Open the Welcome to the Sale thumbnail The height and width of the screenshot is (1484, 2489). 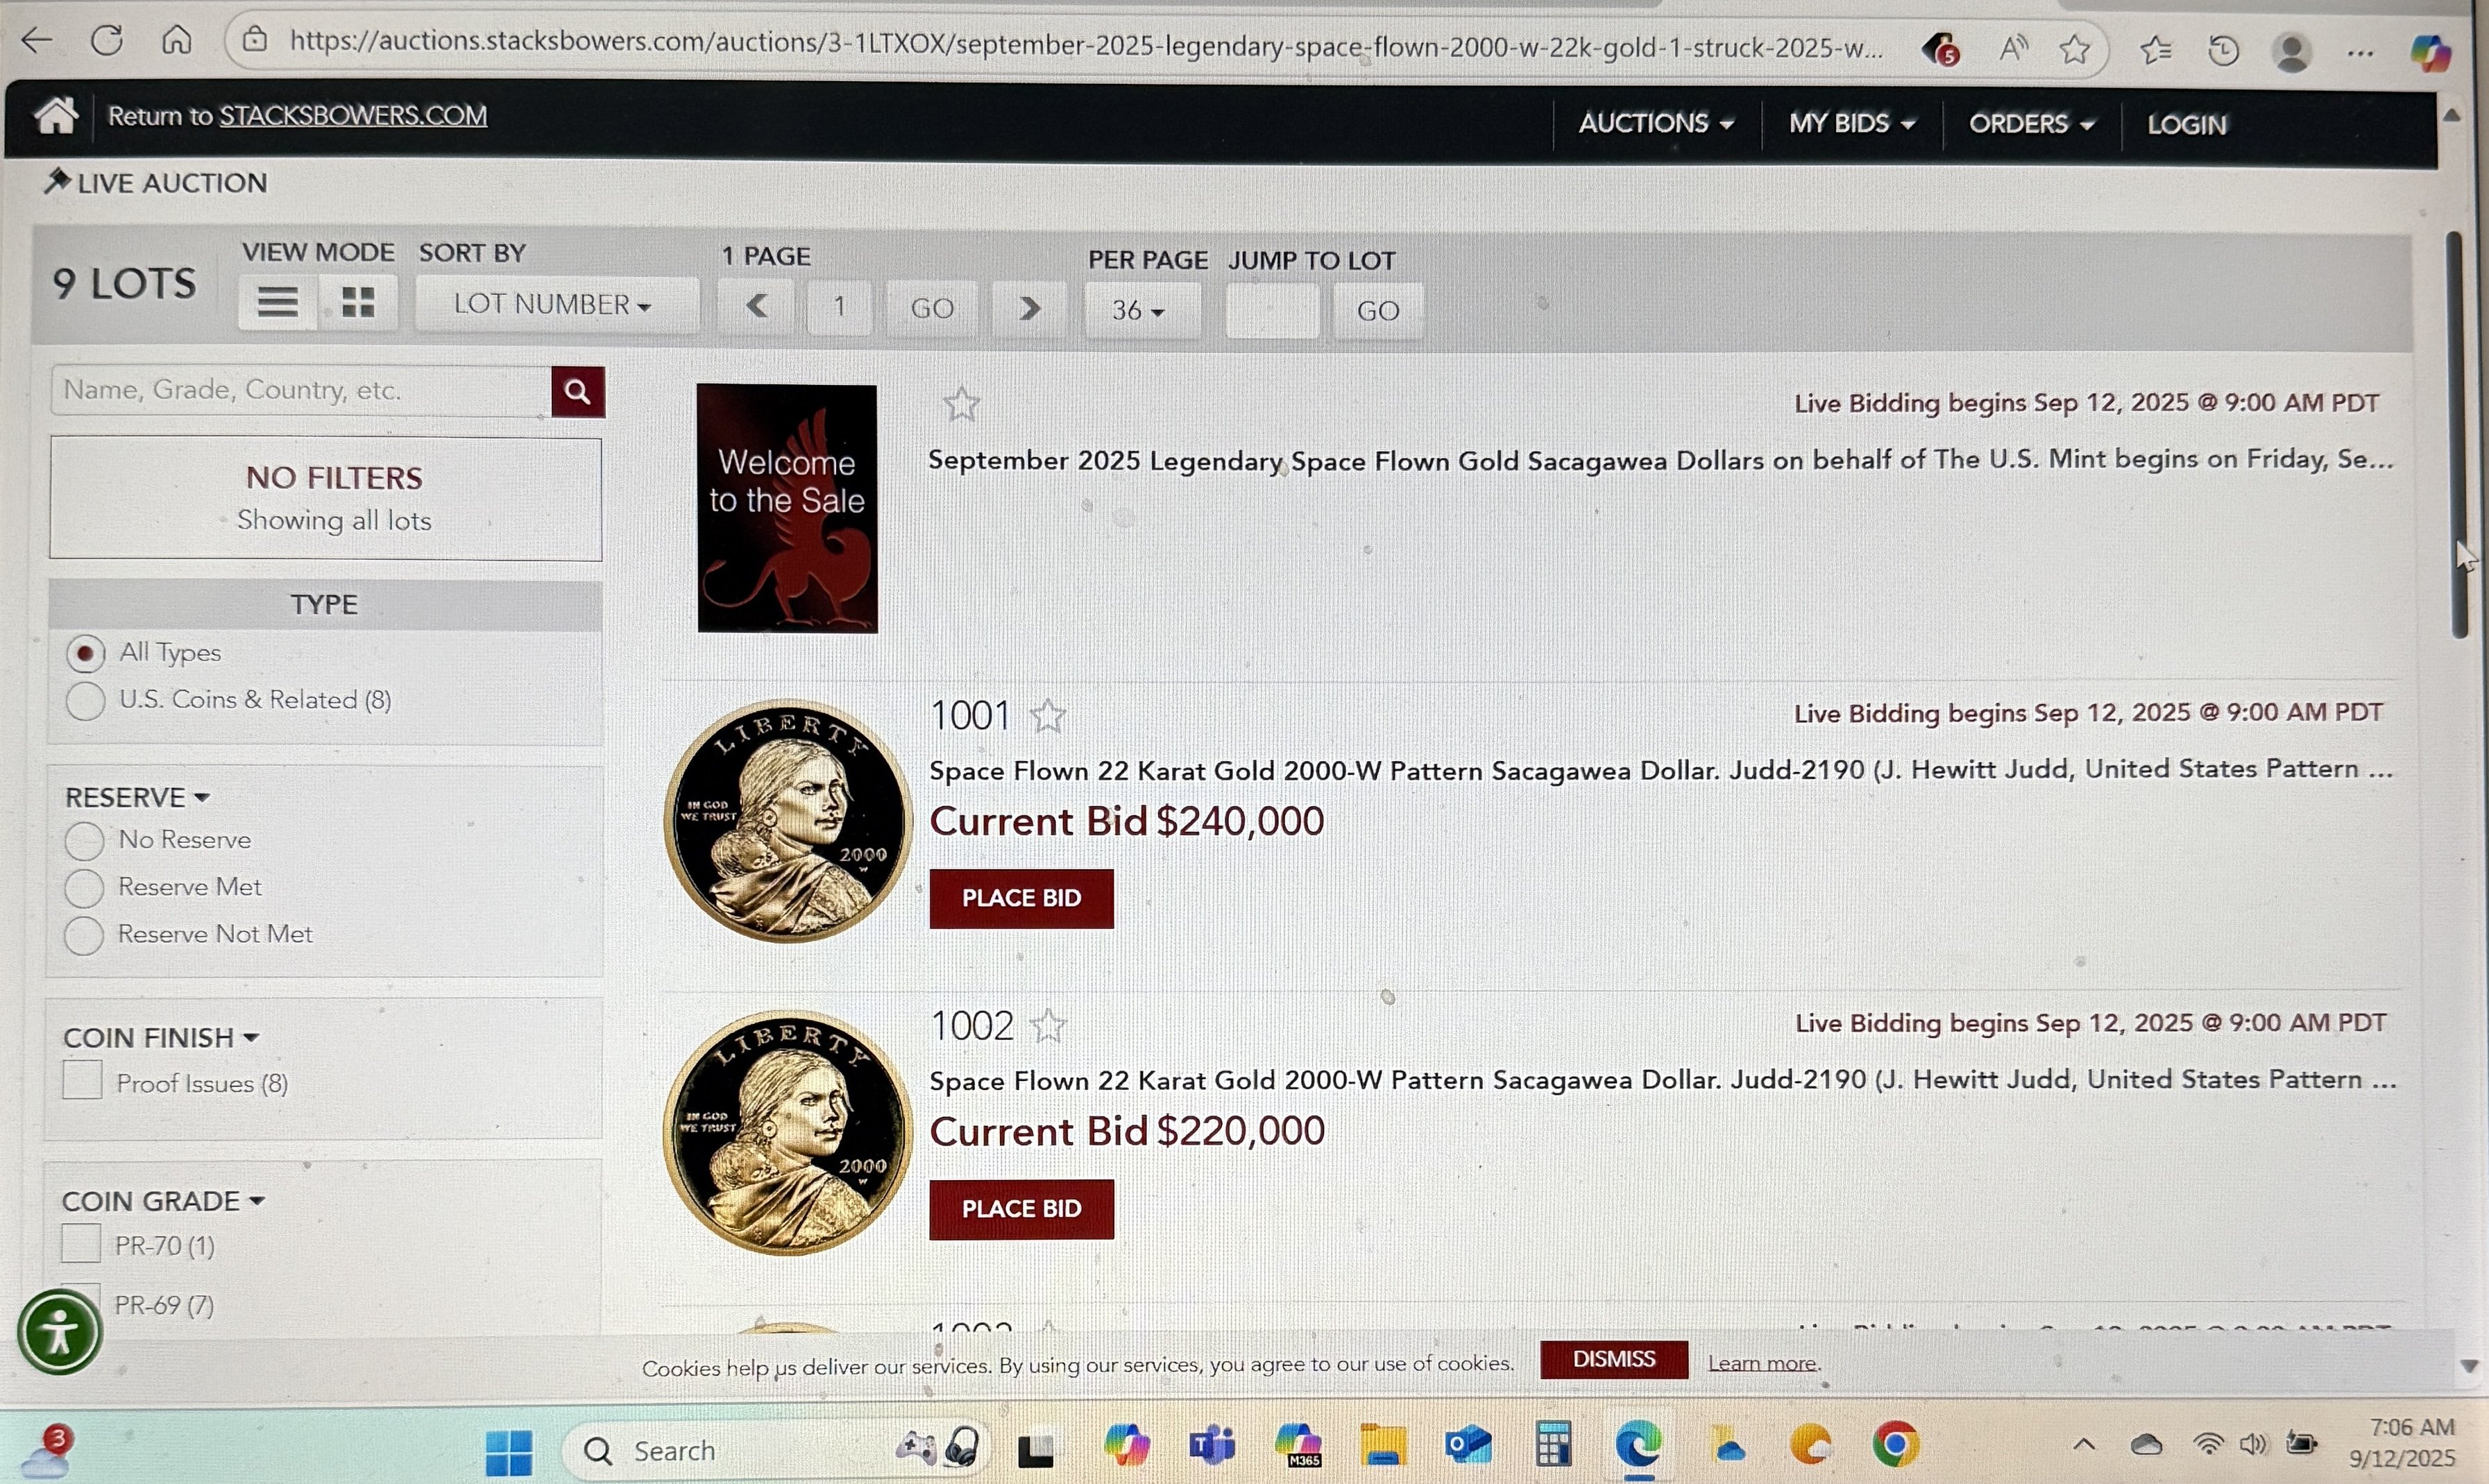(787, 508)
